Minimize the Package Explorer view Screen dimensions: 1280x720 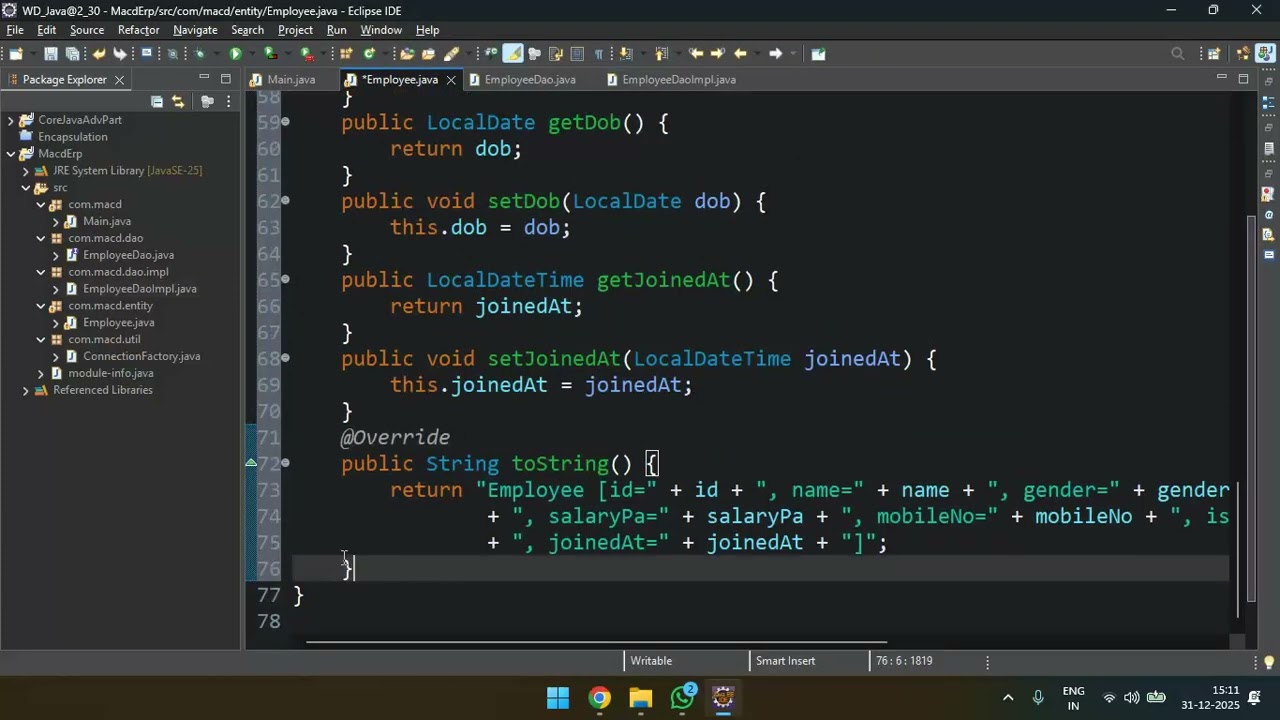(204, 78)
